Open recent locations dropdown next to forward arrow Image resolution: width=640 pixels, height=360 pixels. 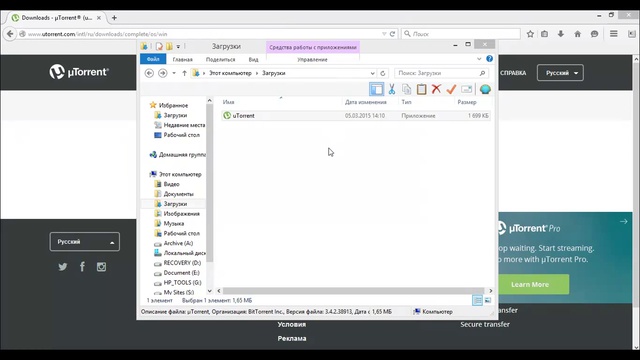tap(174, 73)
